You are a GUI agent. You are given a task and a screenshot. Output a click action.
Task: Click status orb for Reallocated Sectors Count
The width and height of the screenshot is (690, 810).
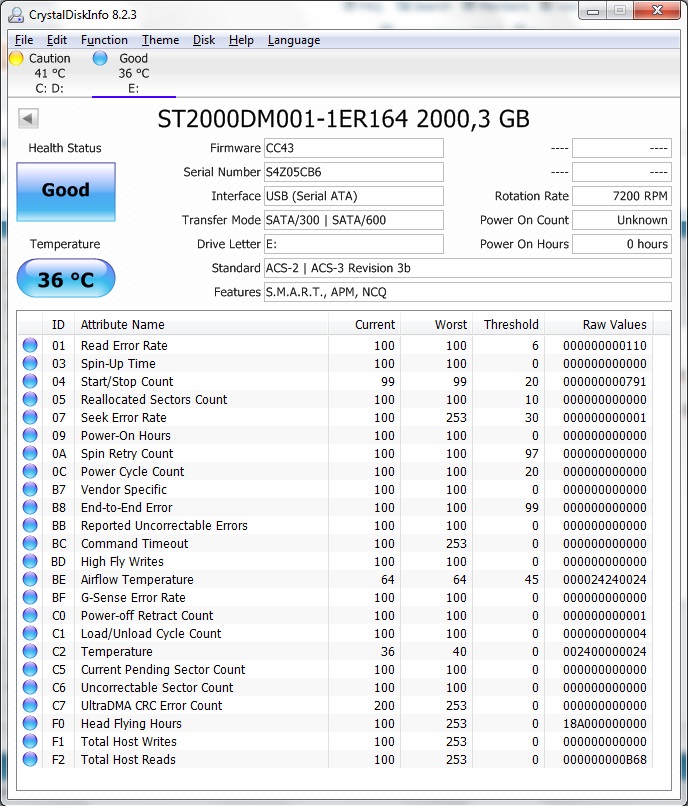pos(30,399)
